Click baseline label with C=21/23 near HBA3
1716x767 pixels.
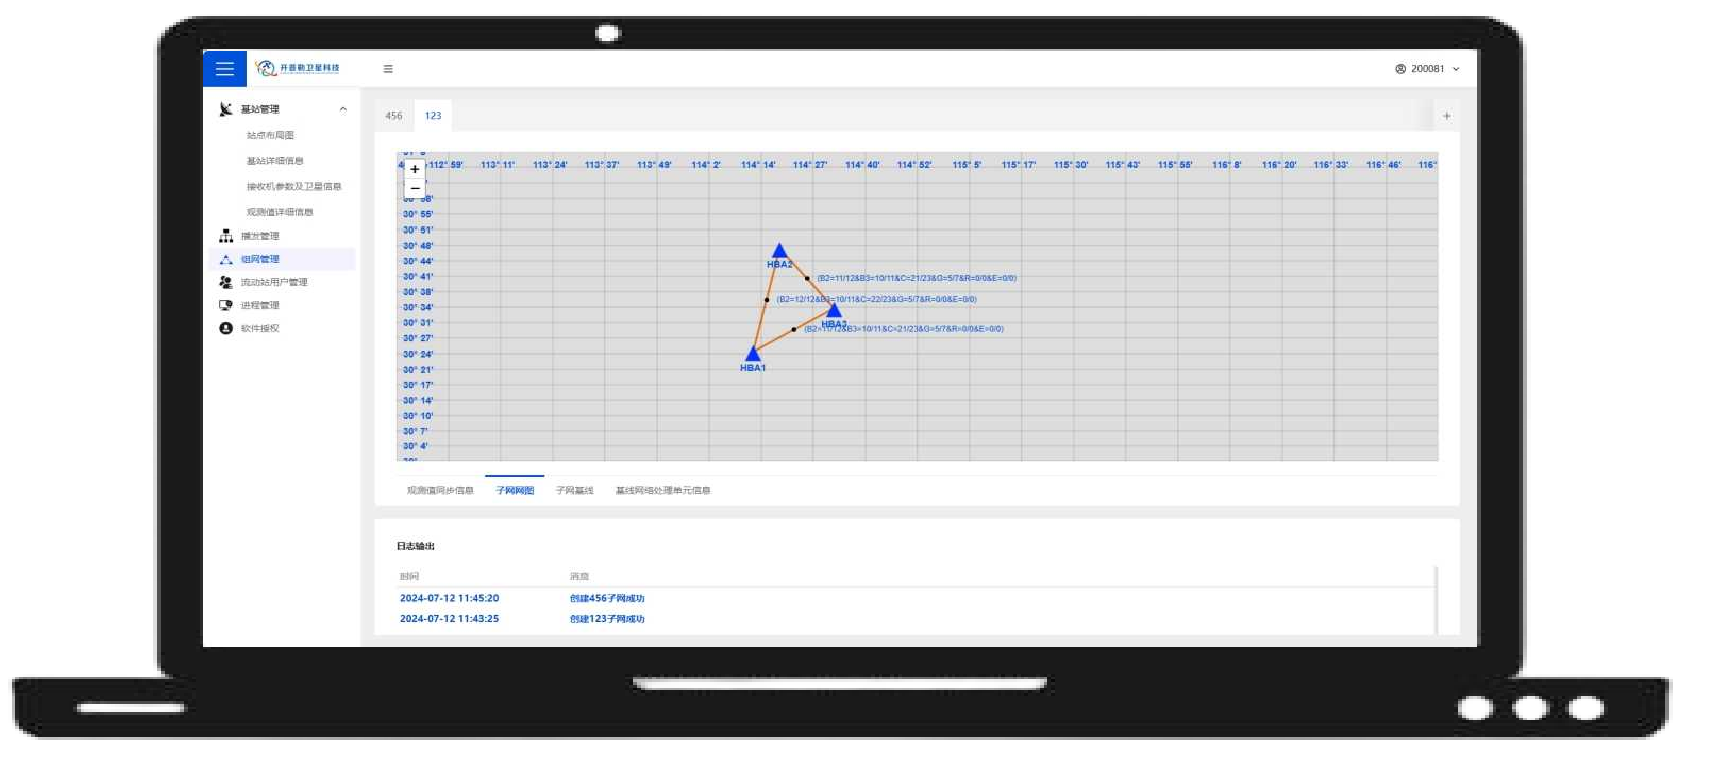pos(904,328)
